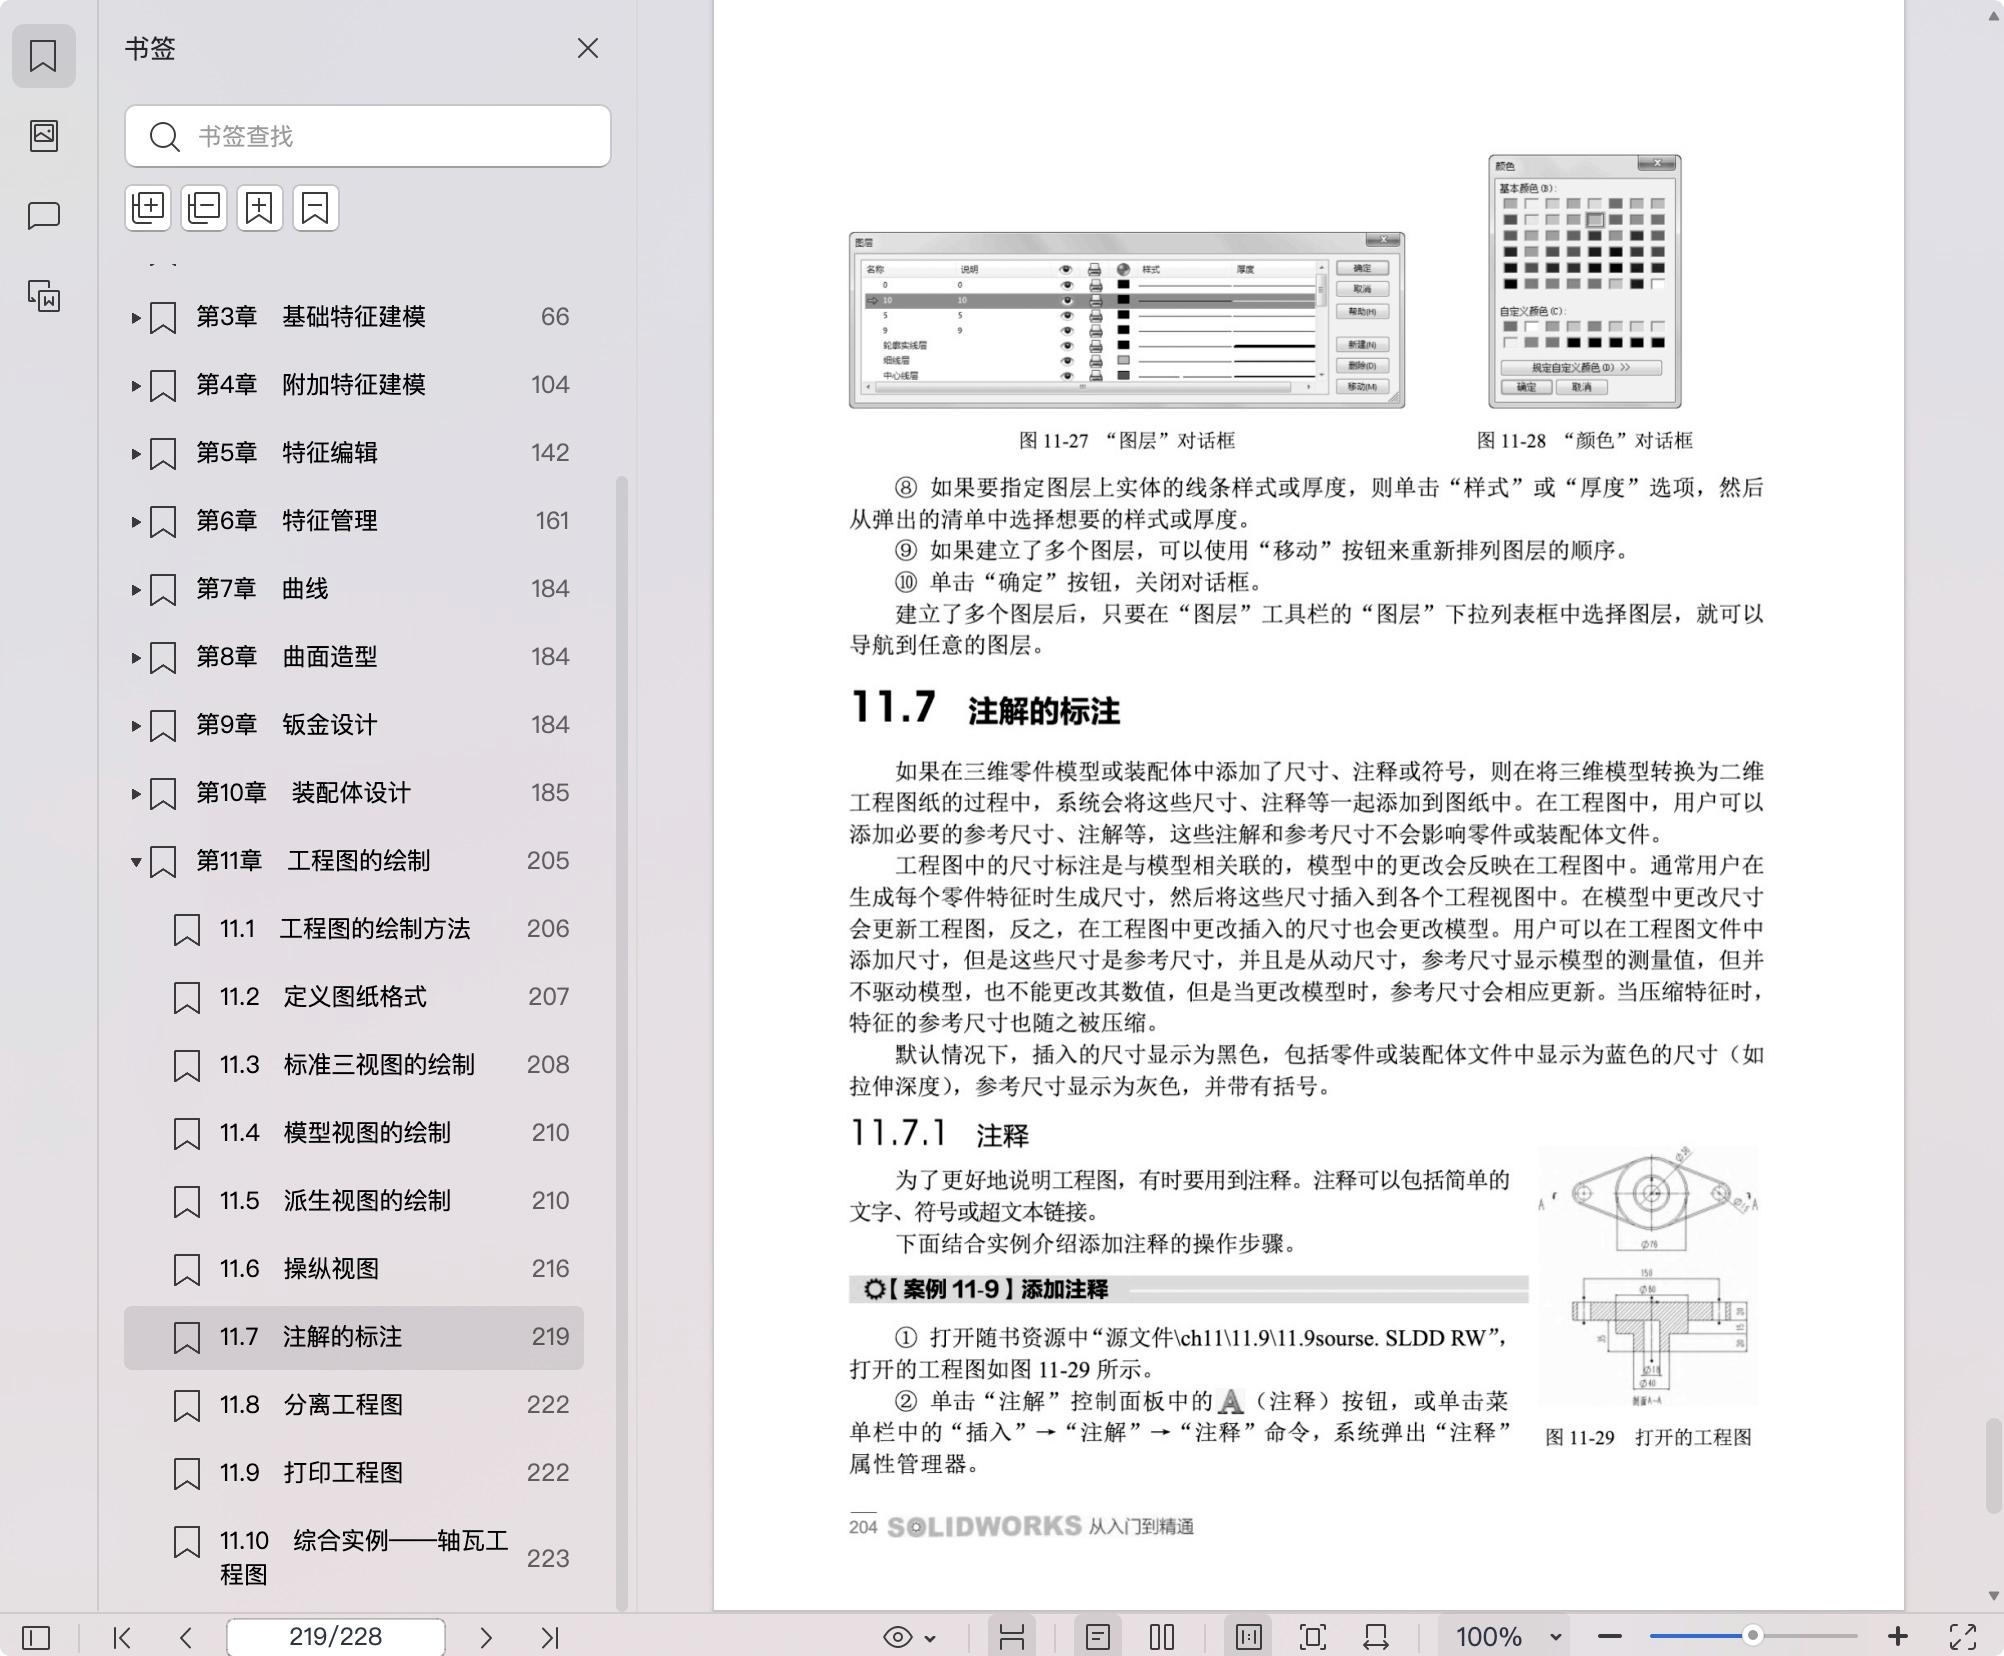Expand the 第9章 钣金设计 bookmark
This screenshot has width=2004, height=1656.
136,726
